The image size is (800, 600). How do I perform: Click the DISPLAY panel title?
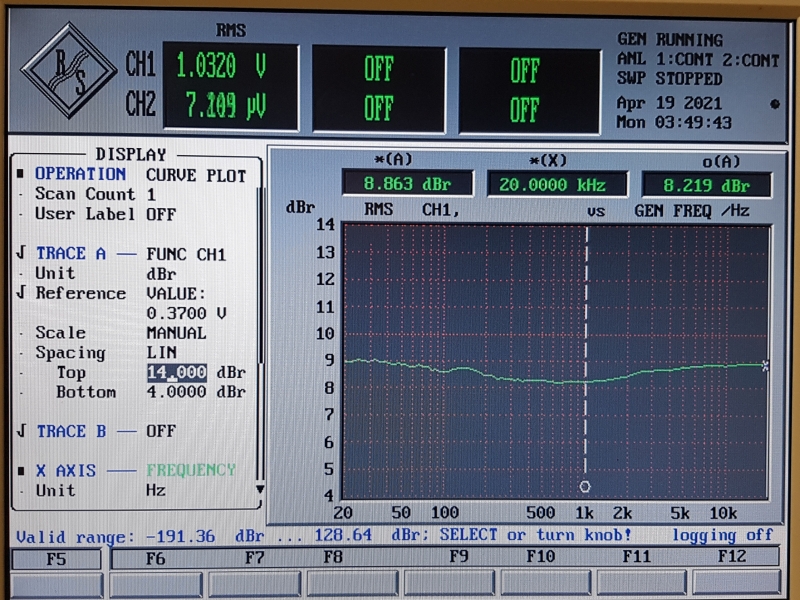point(131,155)
